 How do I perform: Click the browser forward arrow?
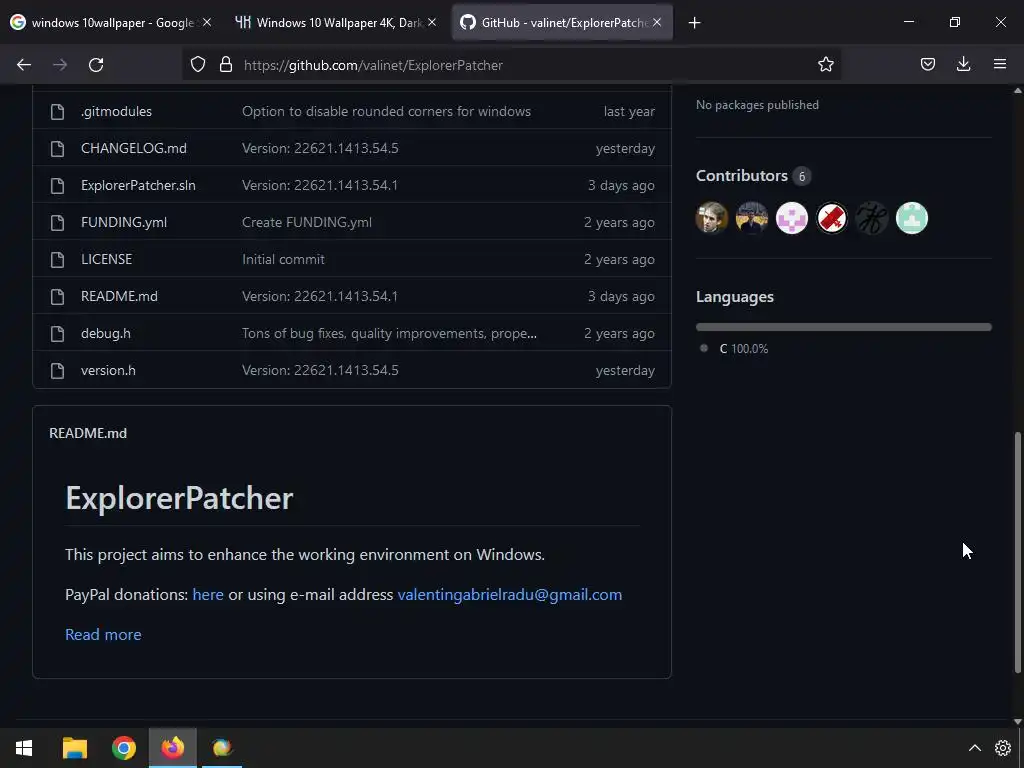(60, 65)
